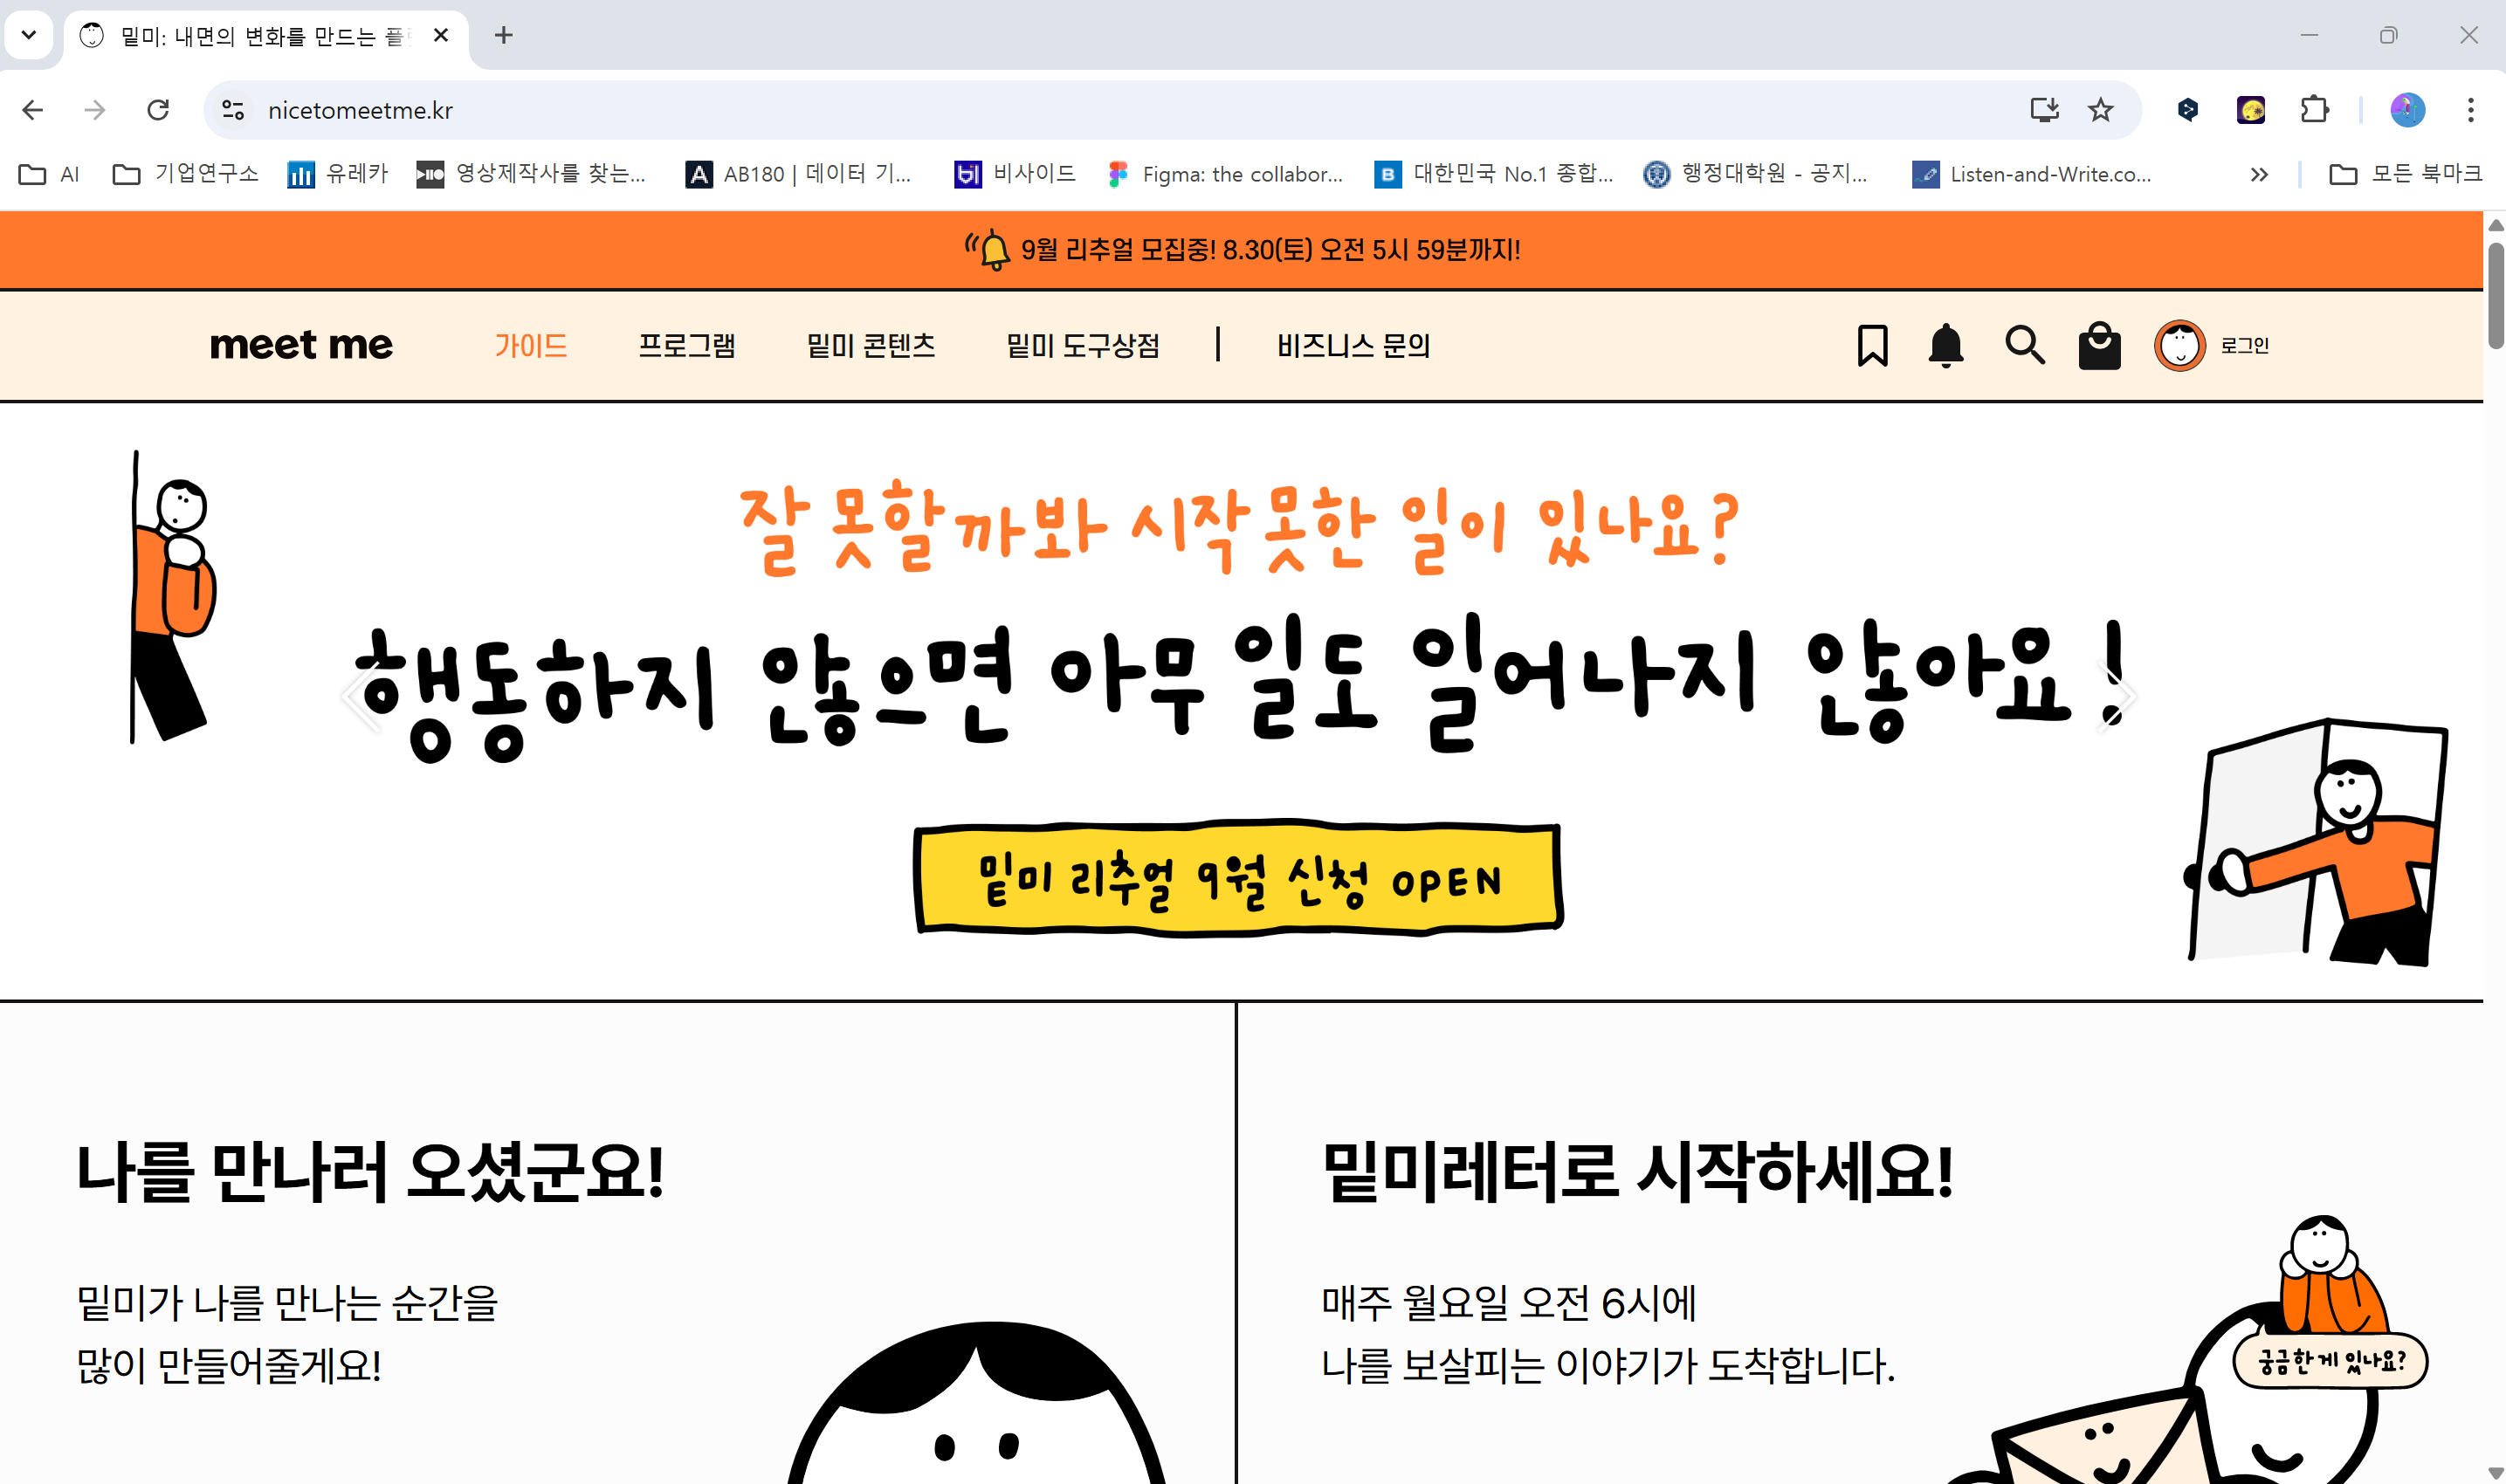Image resolution: width=2506 pixels, height=1484 pixels.
Task: Click the profile avatar icon beside 로그인
Action: coord(2179,346)
